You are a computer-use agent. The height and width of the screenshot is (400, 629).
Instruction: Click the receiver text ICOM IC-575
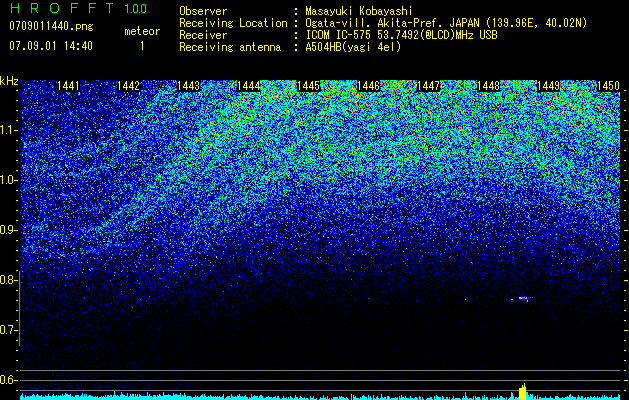(339, 35)
